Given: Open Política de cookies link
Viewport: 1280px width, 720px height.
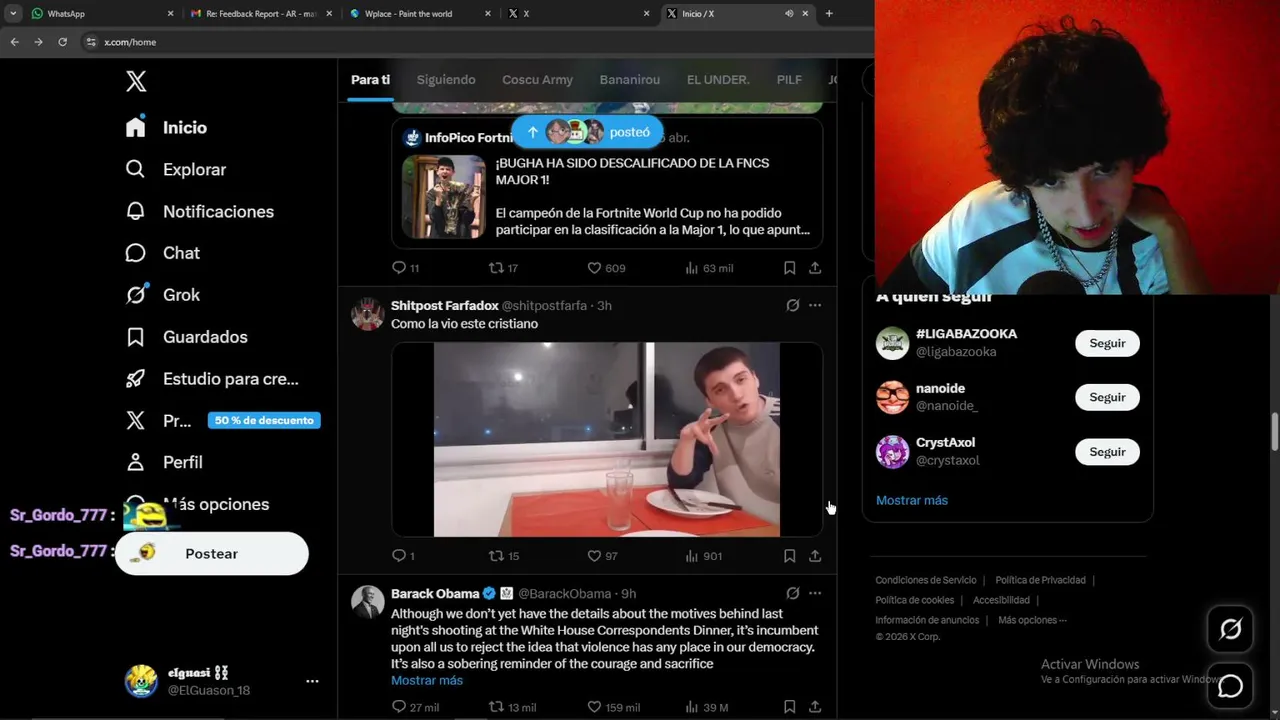Looking at the screenshot, I should (x=914, y=600).
